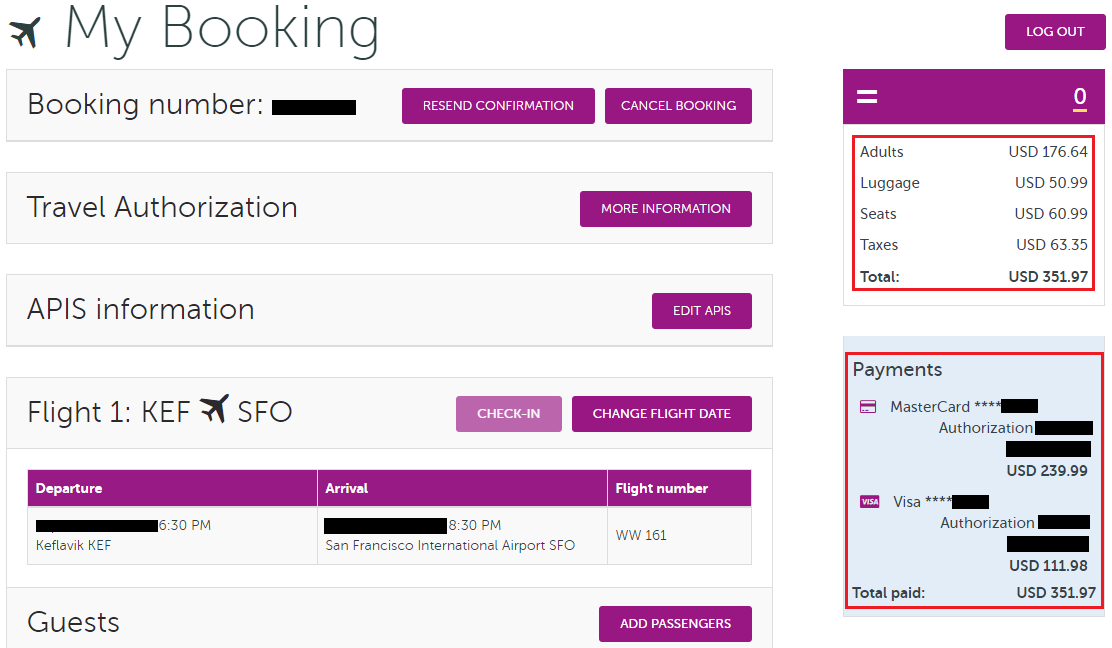Click the hamburger menu icon in purple cart header
Image resolution: width=1112 pixels, height=648 pixels.
coord(867,97)
